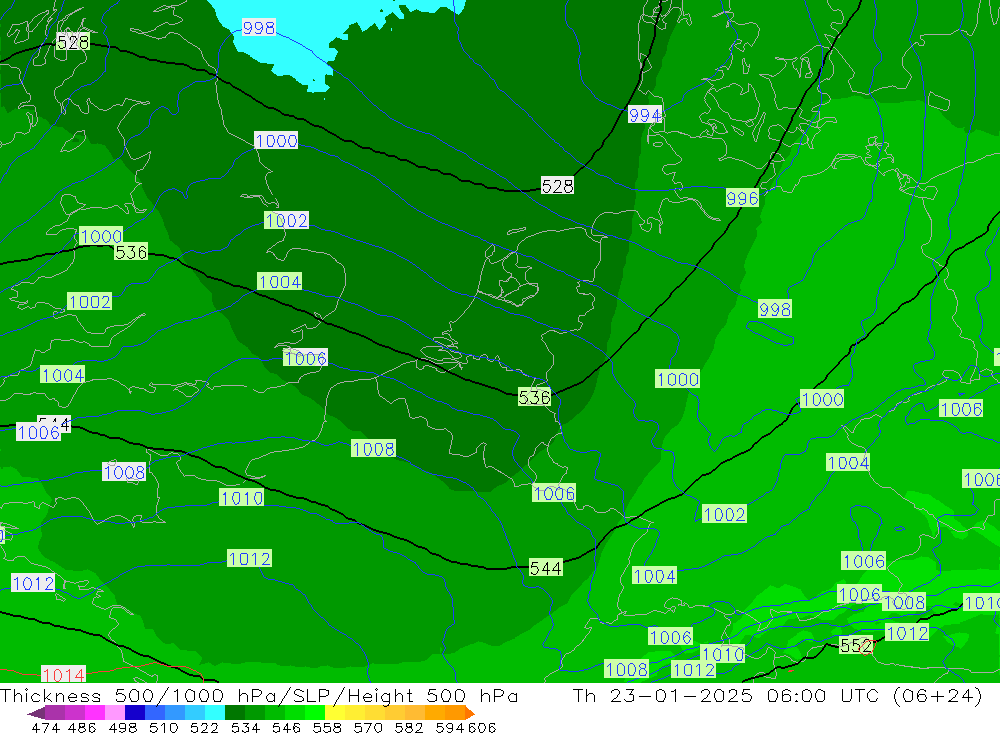Click the light pink legend swatch
The height and width of the screenshot is (733, 1000).
(x=115, y=712)
